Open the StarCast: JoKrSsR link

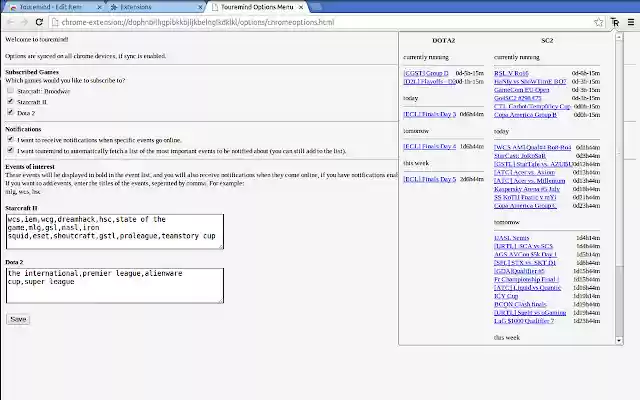tap(520, 156)
